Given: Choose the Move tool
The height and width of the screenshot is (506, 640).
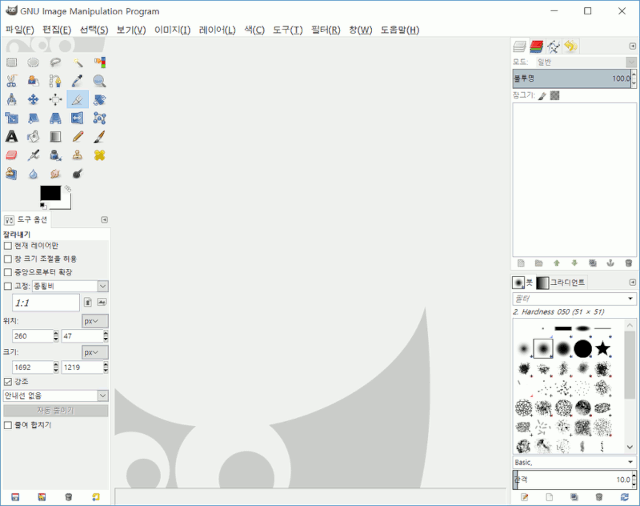Looking at the screenshot, I should point(34,100).
